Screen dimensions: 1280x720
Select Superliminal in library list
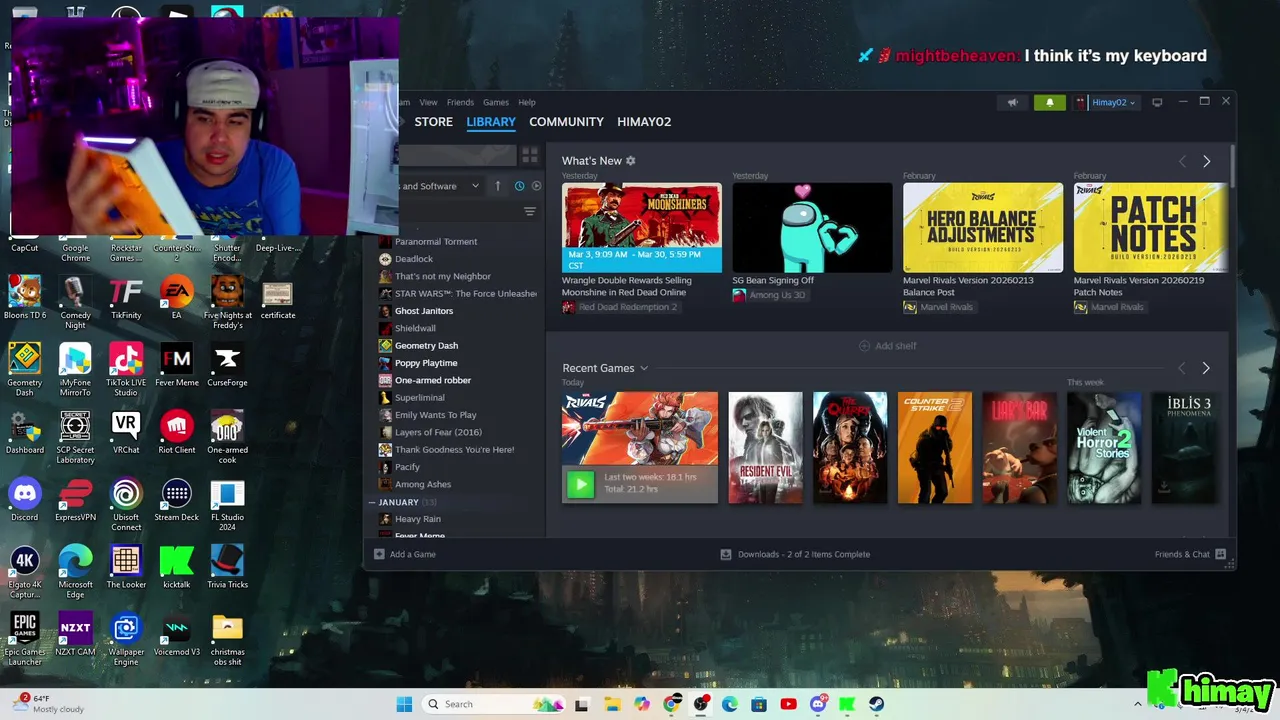(420, 398)
